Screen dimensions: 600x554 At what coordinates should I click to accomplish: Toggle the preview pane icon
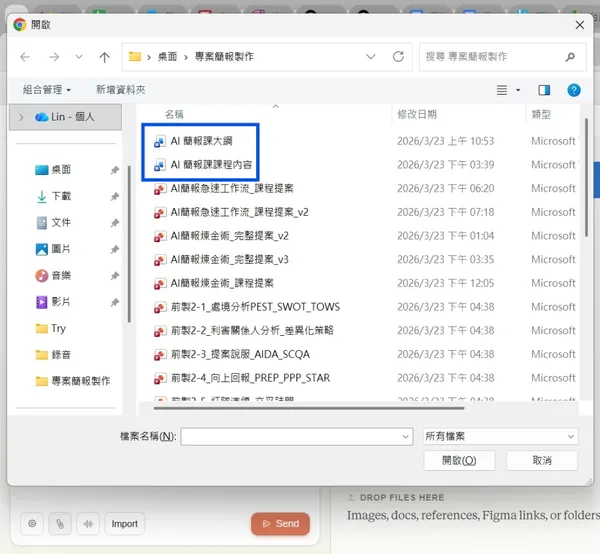(544, 90)
